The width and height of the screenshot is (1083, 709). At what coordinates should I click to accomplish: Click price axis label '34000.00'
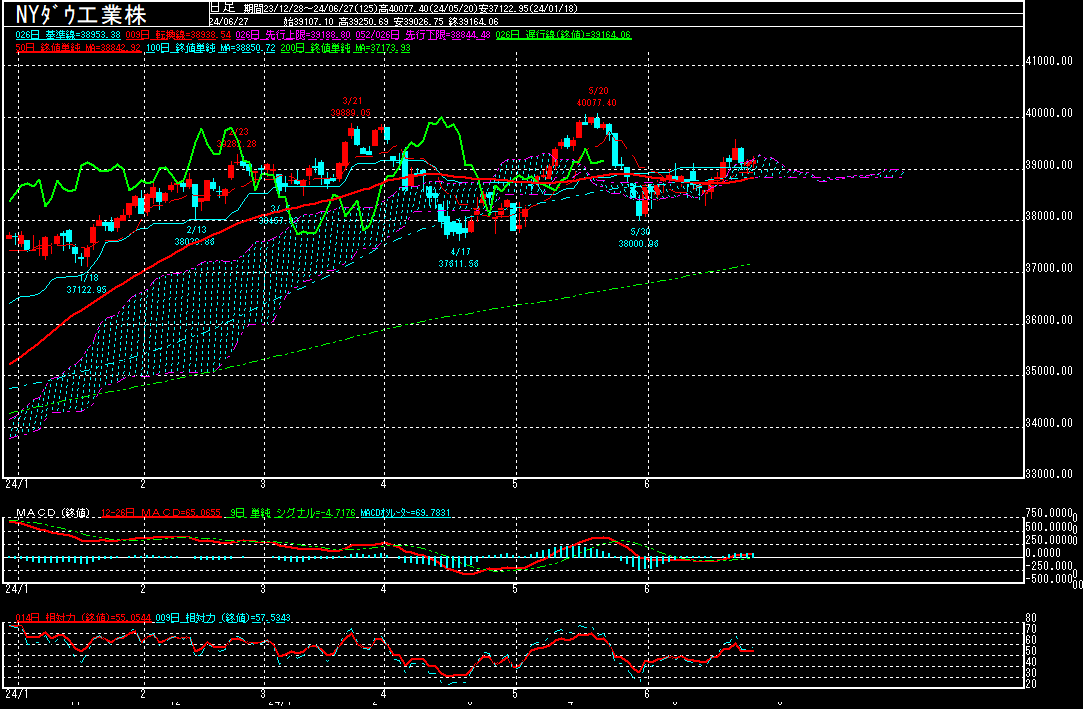[1049, 422]
